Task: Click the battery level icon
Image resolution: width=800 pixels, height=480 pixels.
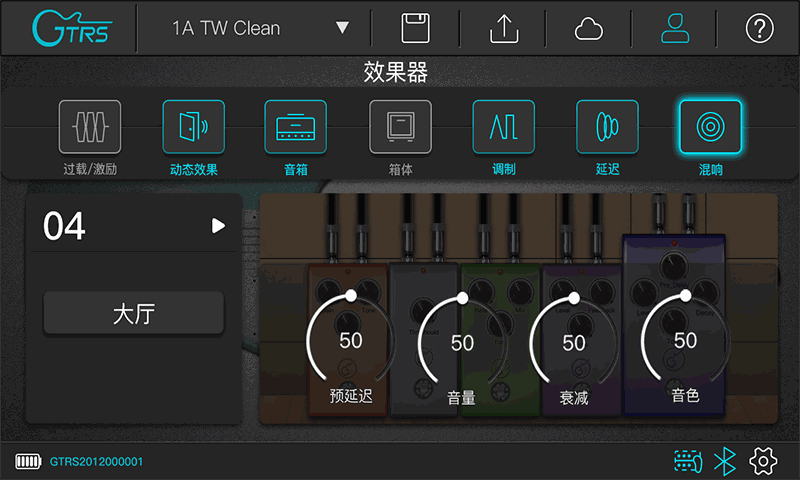Action: (28, 462)
